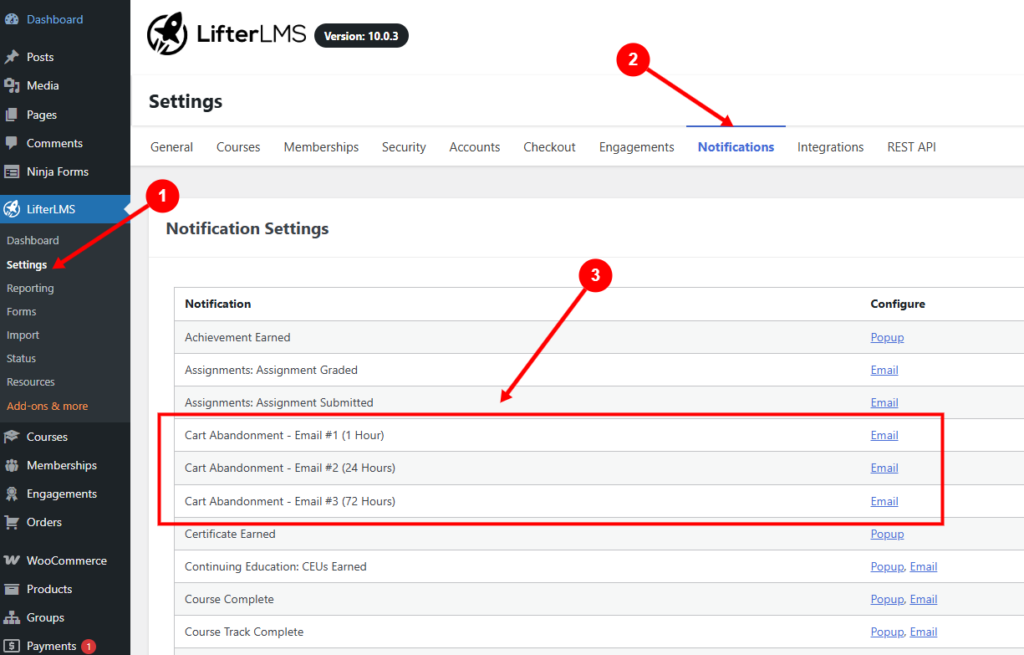
Task: Click the Pages document icon
Action: pos(11,115)
